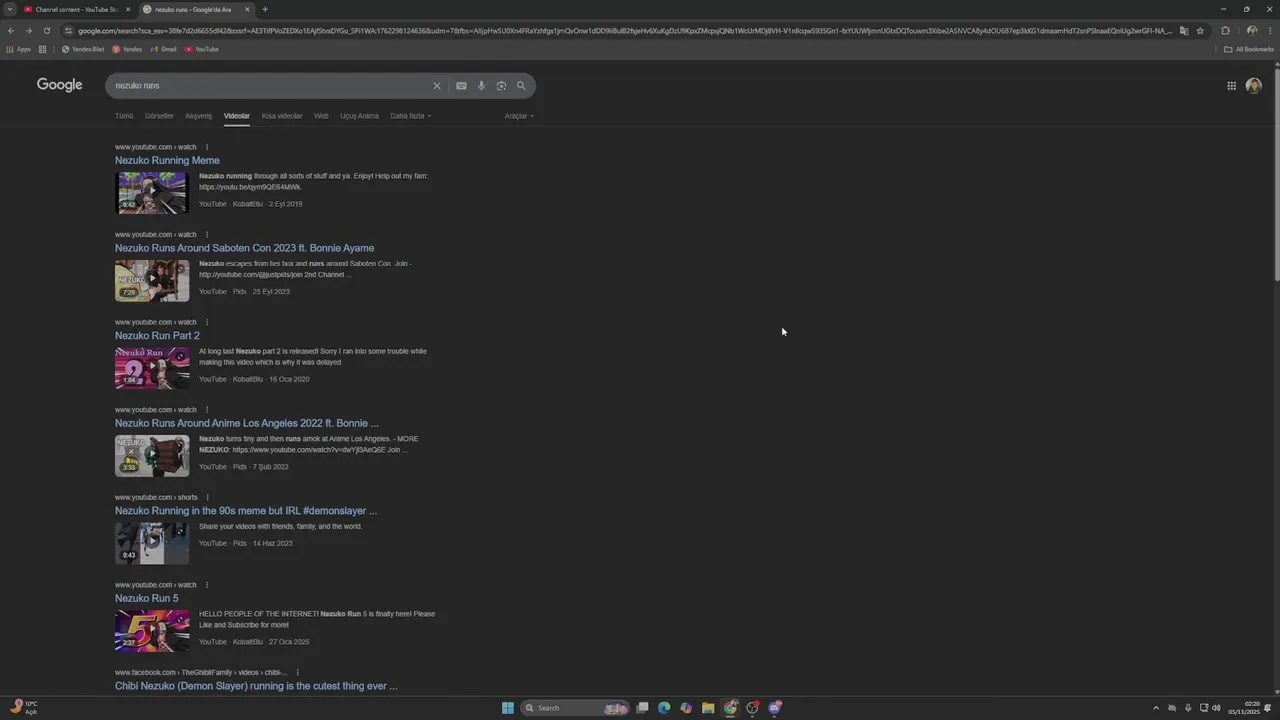The height and width of the screenshot is (720, 1280).
Task: Open the All Bookmarks folder
Action: coord(1249,49)
